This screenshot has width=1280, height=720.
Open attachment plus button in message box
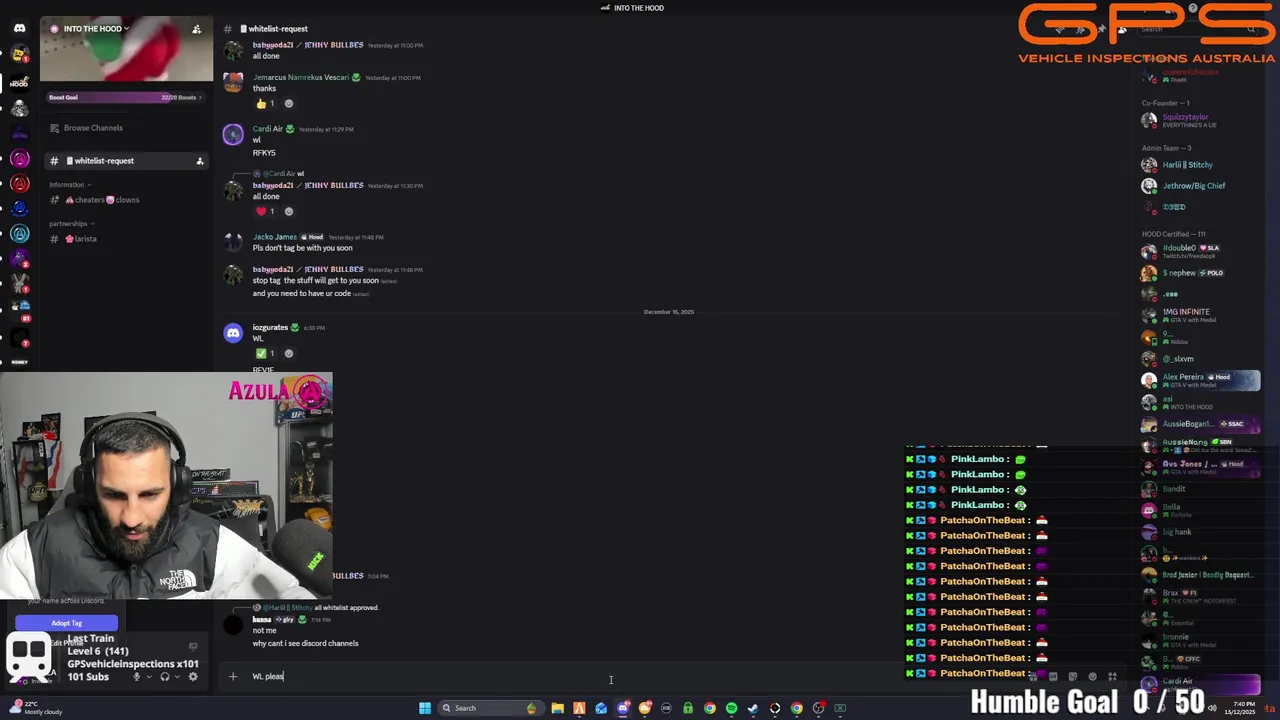coord(233,677)
